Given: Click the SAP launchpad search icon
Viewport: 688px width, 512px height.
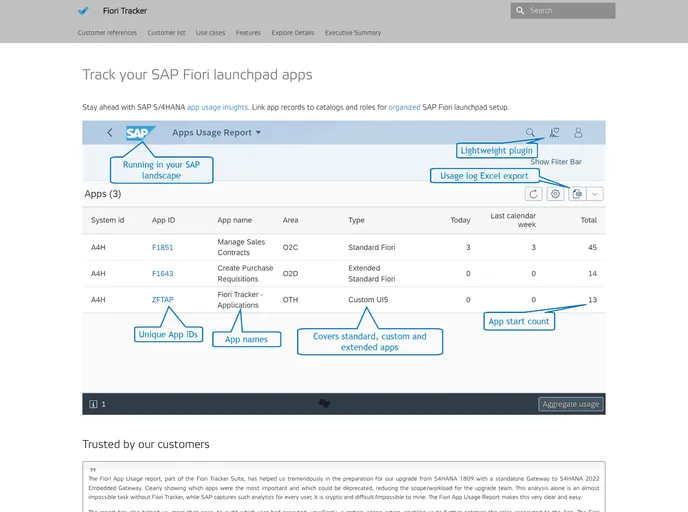Looking at the screenshot, I should (530, 132).
